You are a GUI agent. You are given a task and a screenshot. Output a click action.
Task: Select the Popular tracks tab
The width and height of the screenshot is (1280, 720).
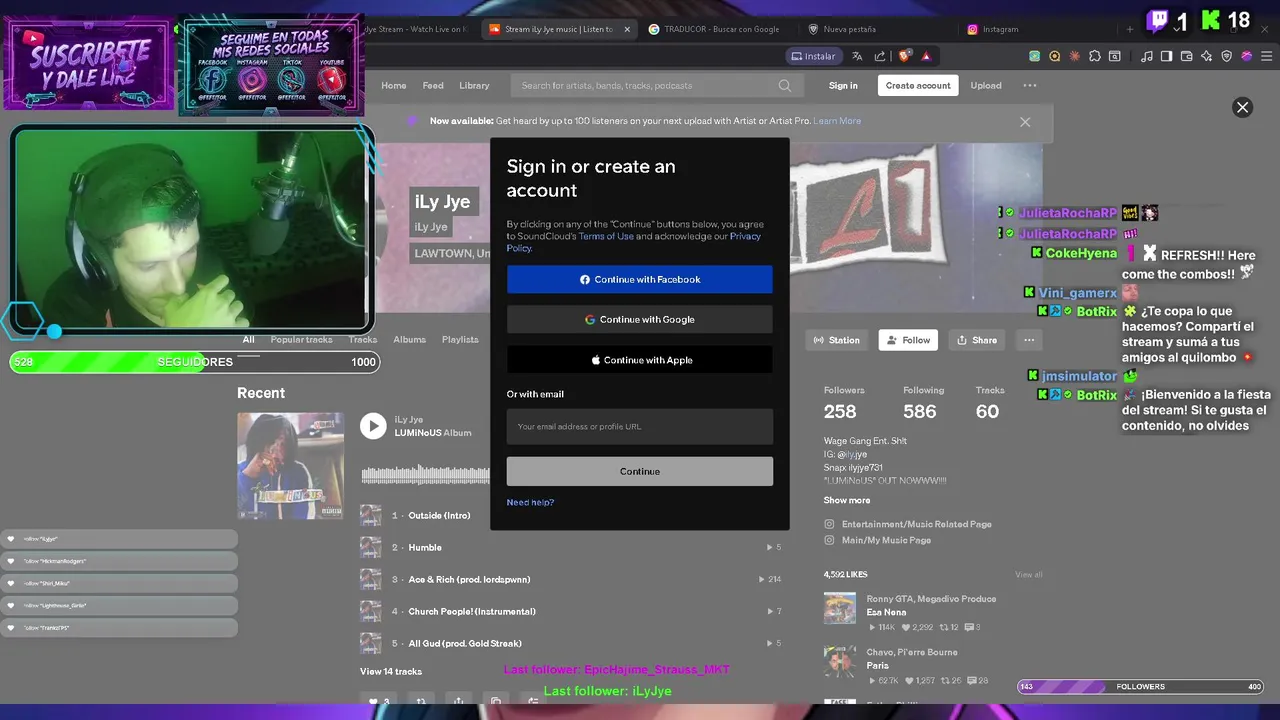click(x=301, y=340)
